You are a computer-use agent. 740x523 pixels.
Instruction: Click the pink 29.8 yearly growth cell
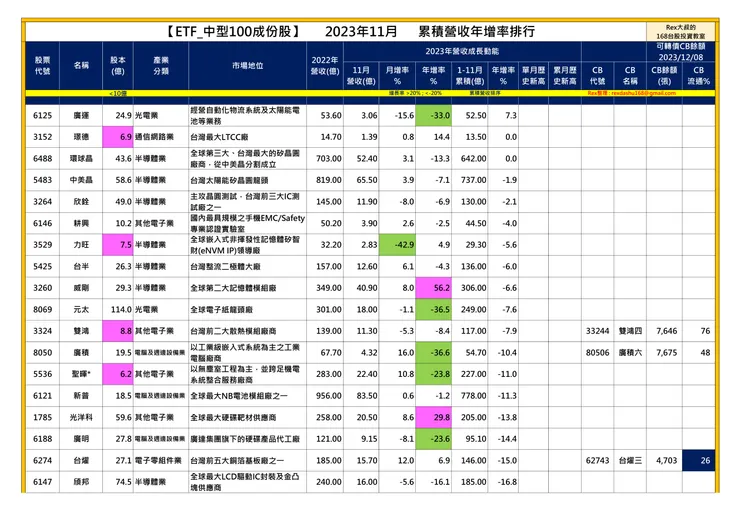(433, 417)
